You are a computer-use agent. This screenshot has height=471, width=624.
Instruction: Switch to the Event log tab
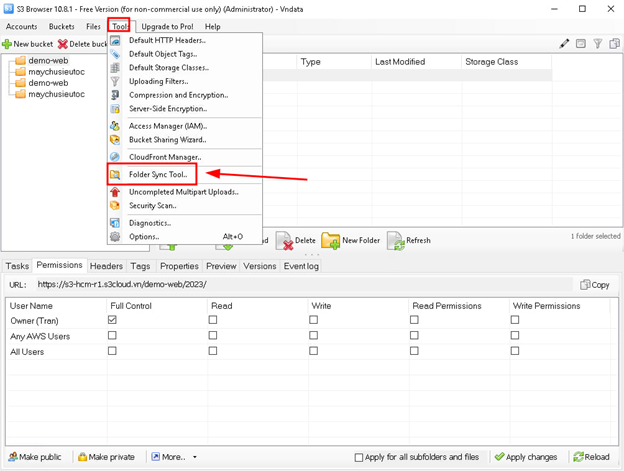[301, 267]
